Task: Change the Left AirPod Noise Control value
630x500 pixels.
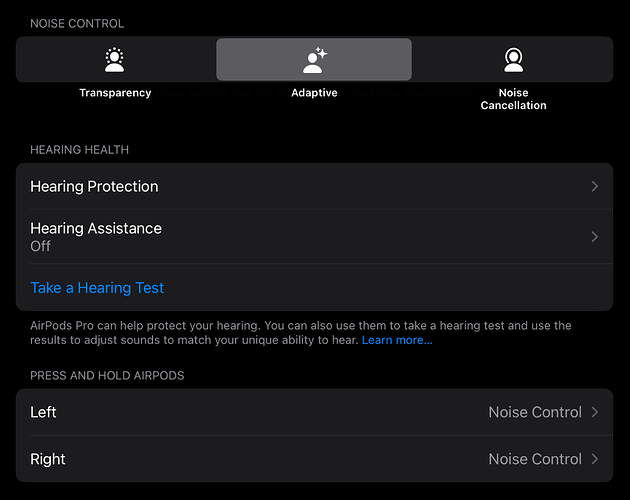Action: pyautogui.click(x=534, y=412)
